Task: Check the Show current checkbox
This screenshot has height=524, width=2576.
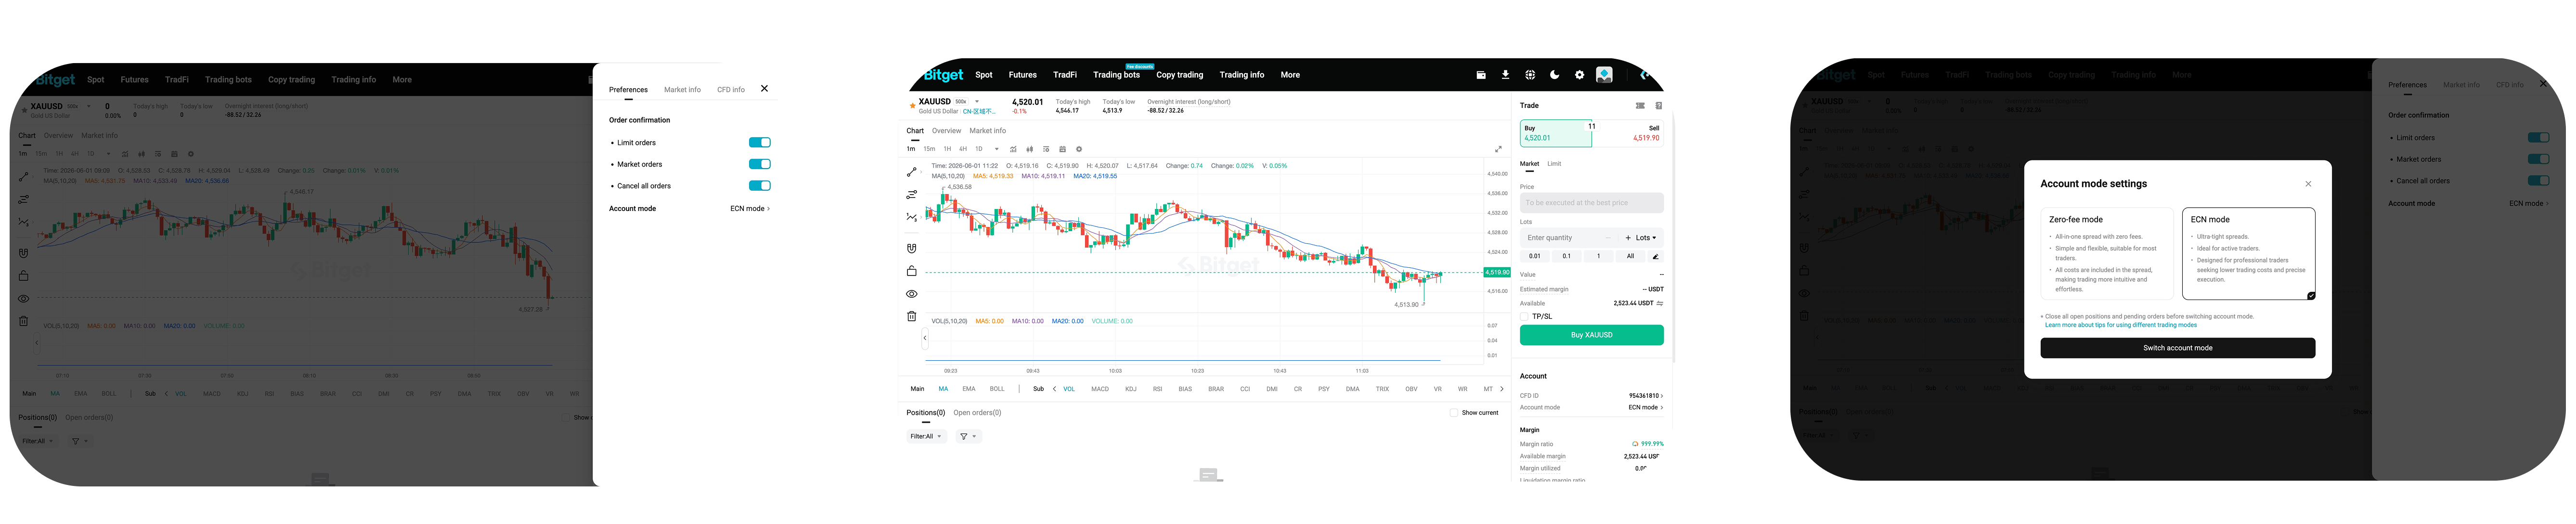Action: click(x=1454, y=413)
